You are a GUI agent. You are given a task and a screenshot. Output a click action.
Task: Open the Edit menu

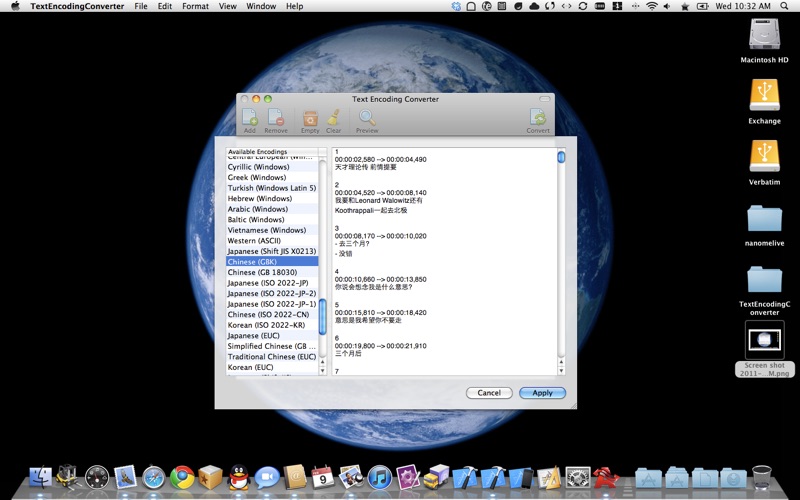coord(165,6)
